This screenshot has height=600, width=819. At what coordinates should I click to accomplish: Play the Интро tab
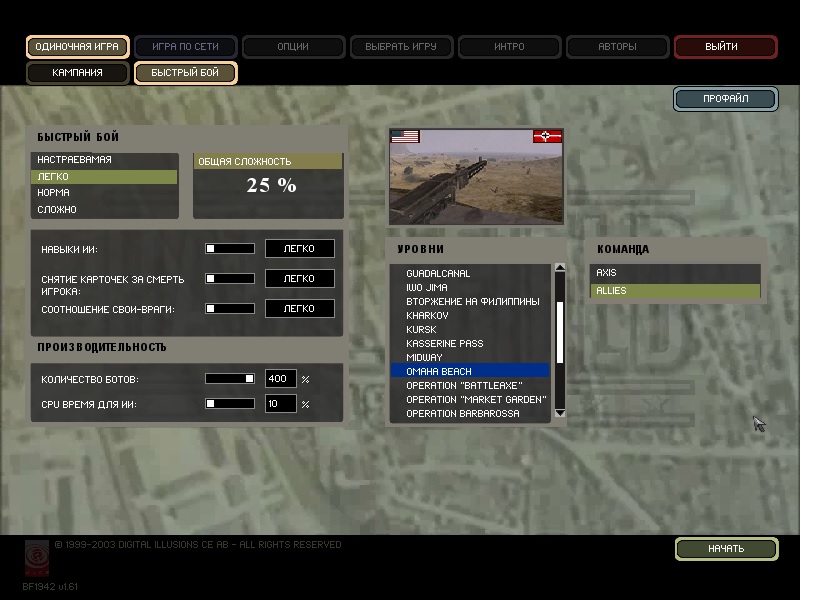click(x=509, y=46)
